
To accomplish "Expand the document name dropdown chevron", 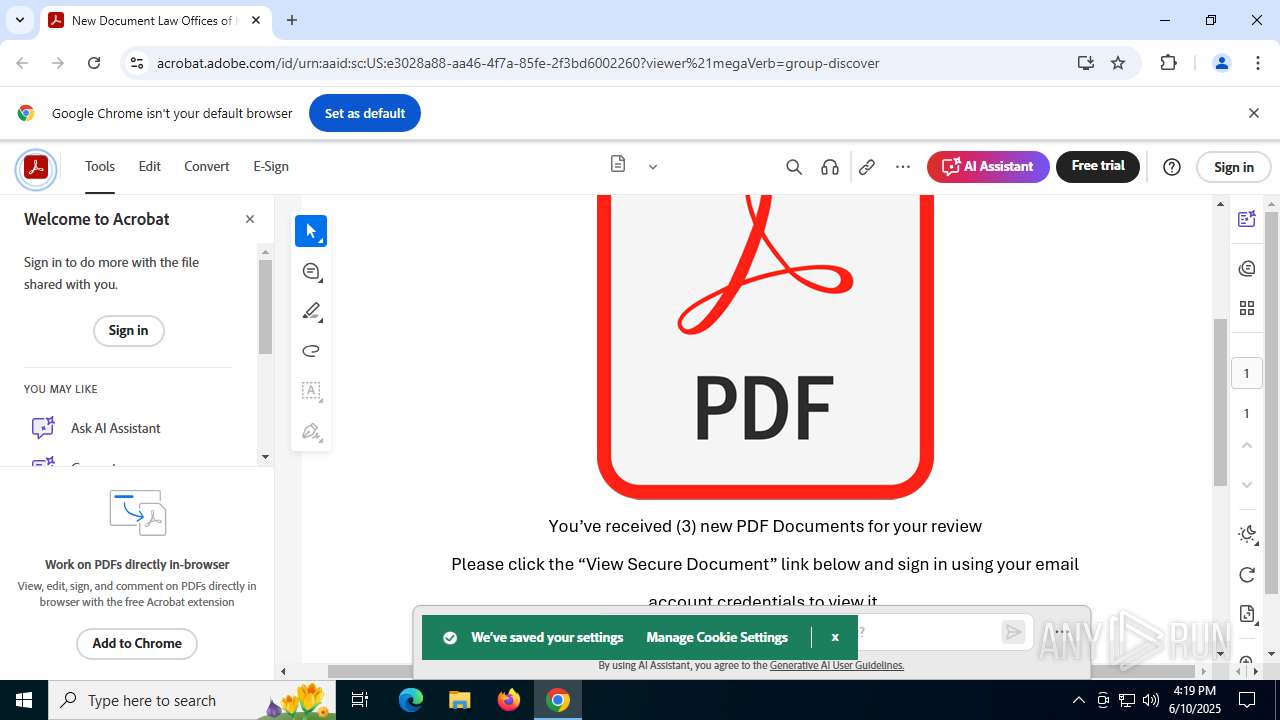I will pos(653,167).
